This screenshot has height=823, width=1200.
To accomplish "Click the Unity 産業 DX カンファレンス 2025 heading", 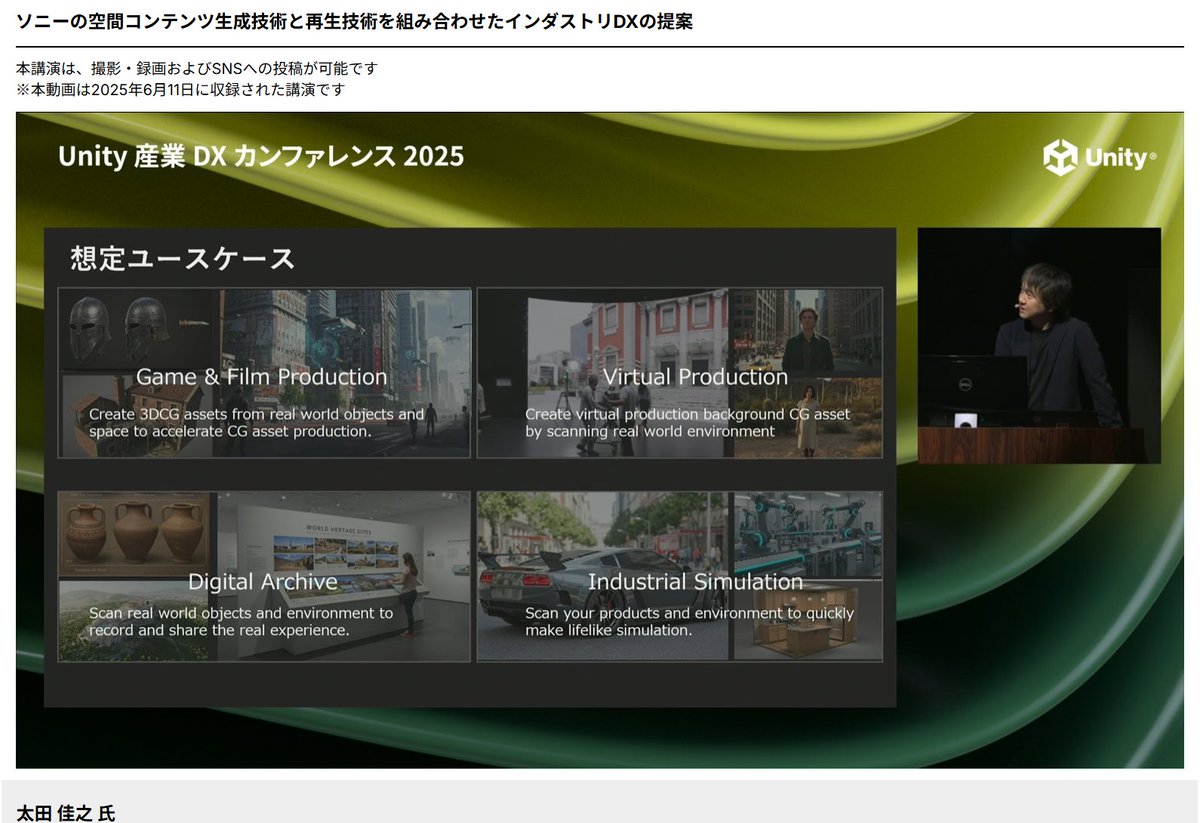I will 261,156.
